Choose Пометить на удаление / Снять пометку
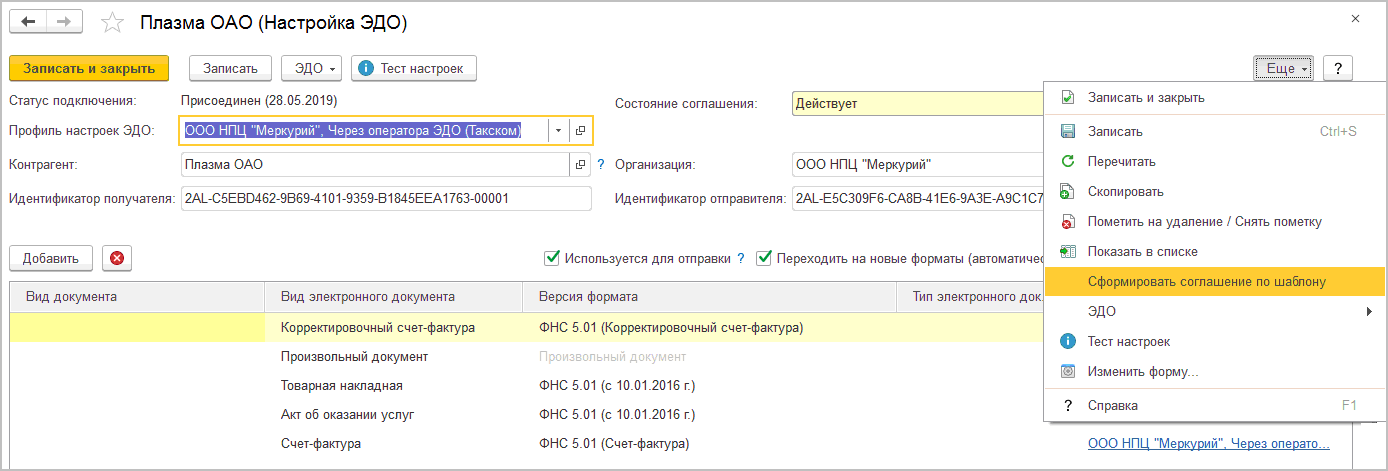1388x471 pixels. [x=1204, y=222]
